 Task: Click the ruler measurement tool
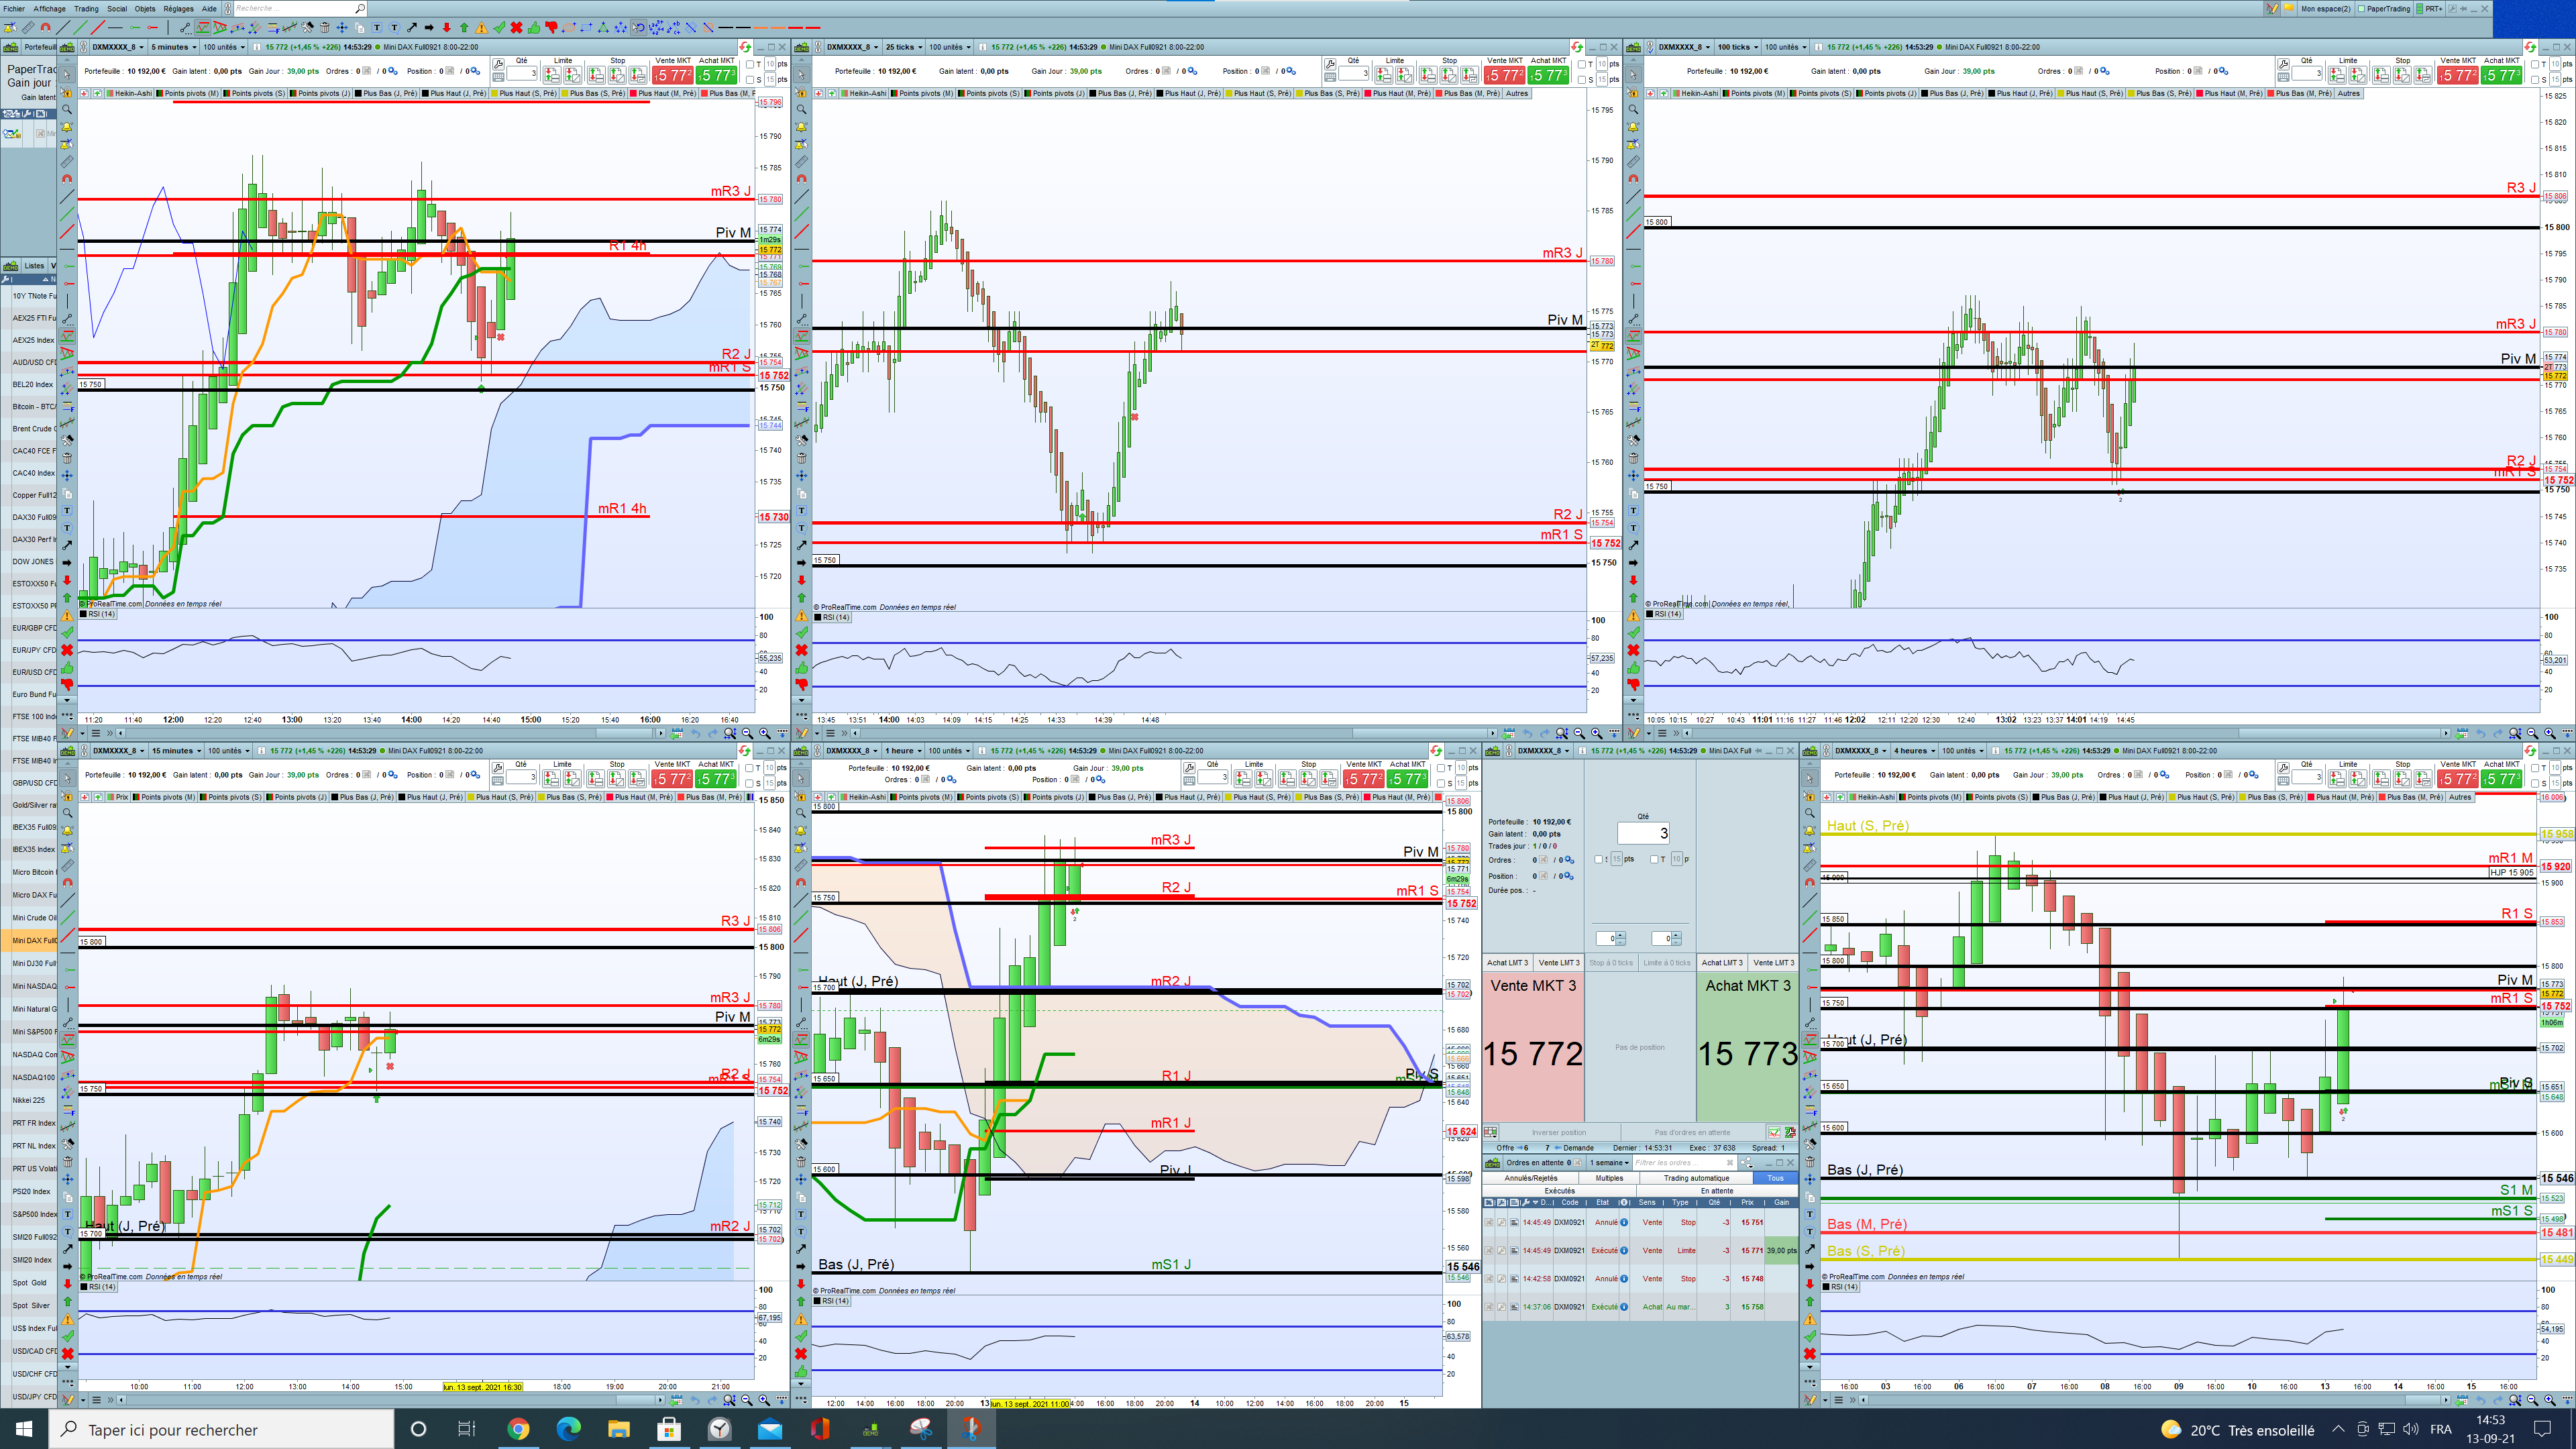point(28,28)
